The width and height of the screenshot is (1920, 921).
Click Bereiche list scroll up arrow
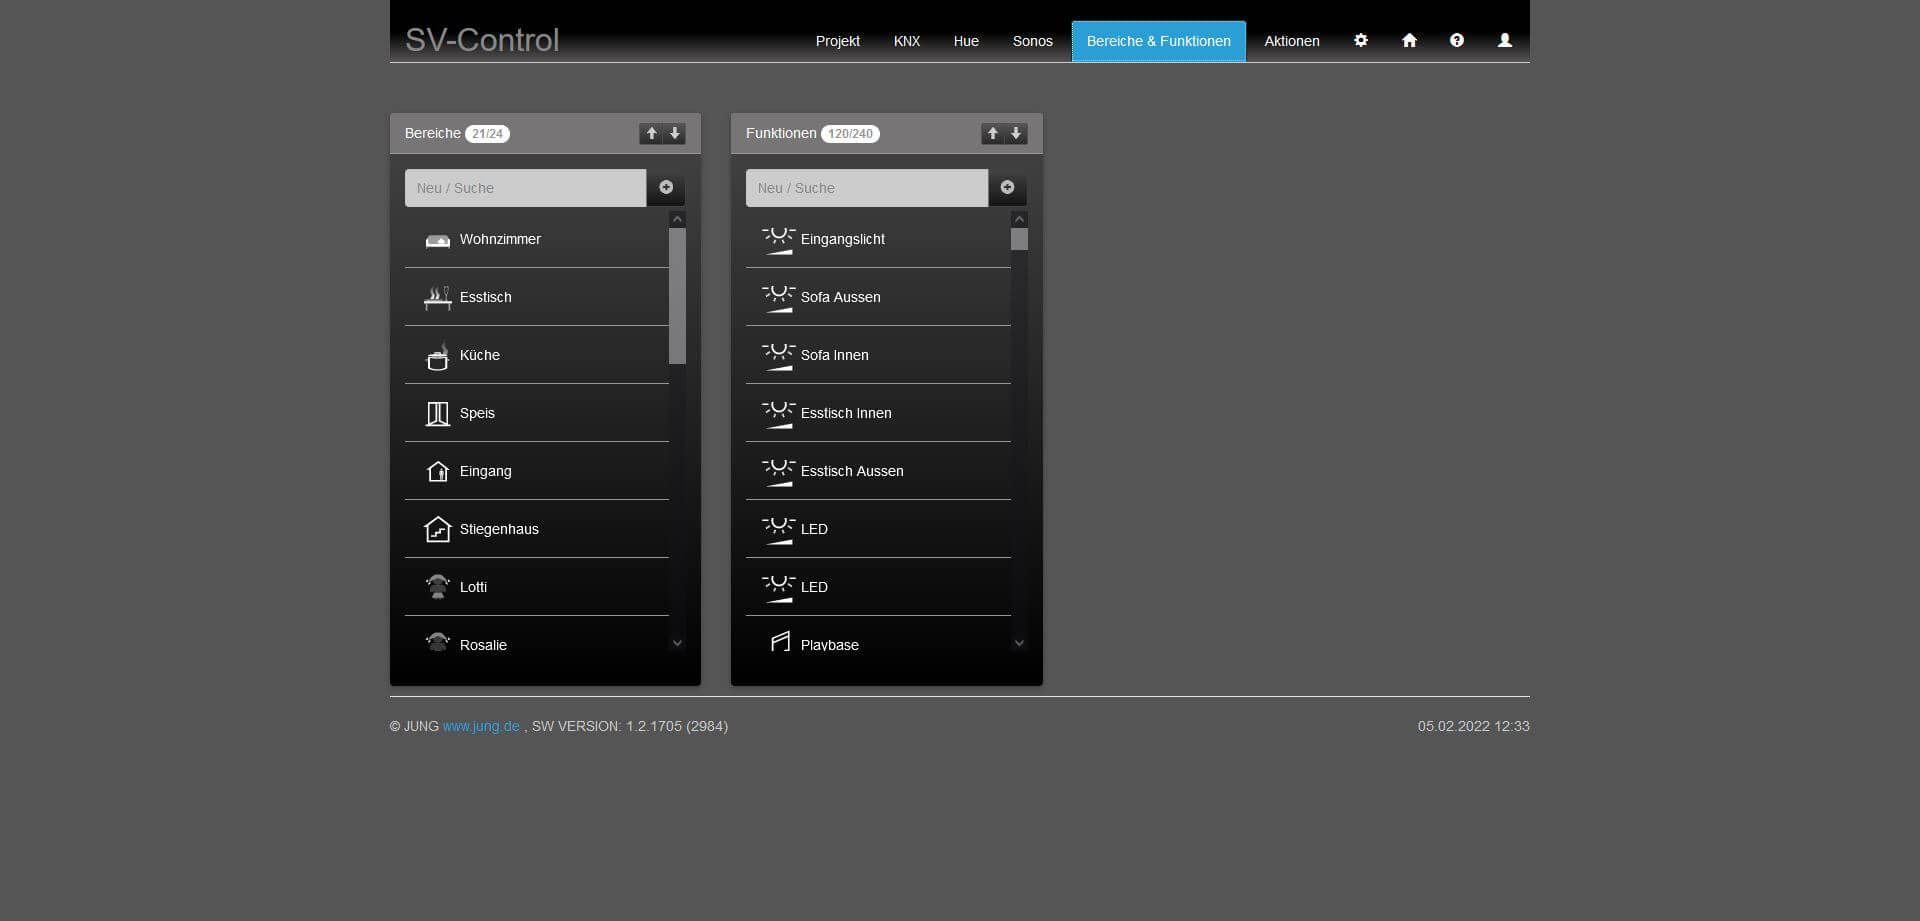point(677,219)
